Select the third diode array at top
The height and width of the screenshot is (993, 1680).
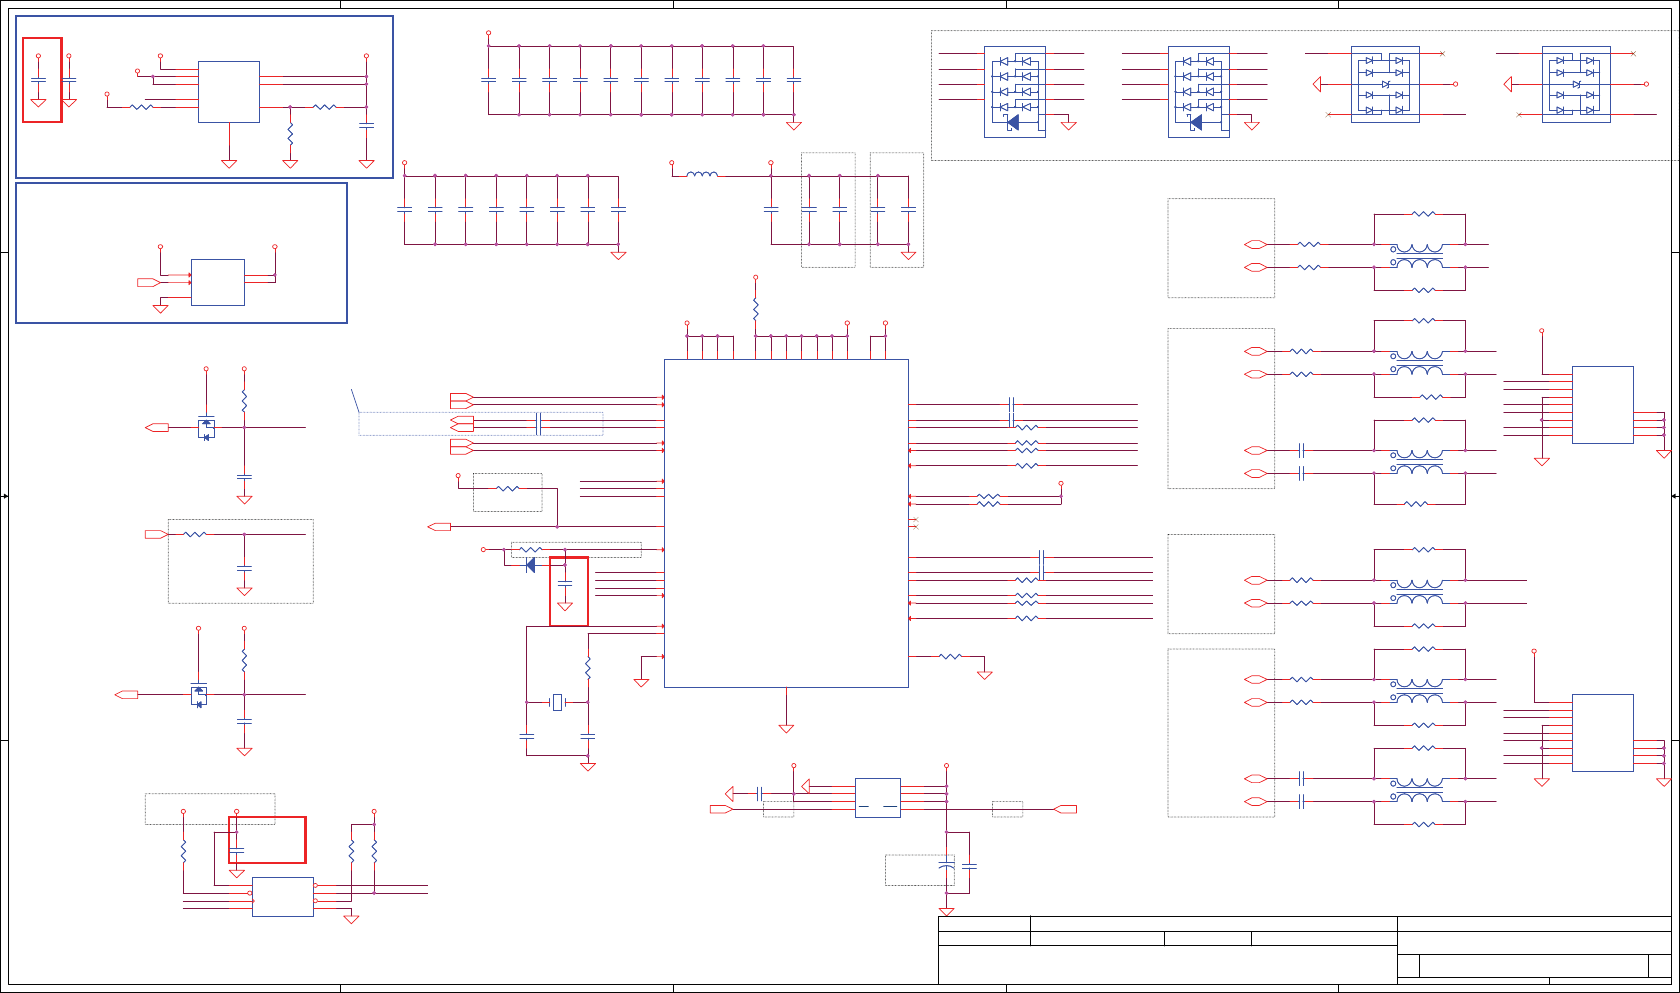[1385, 84]
